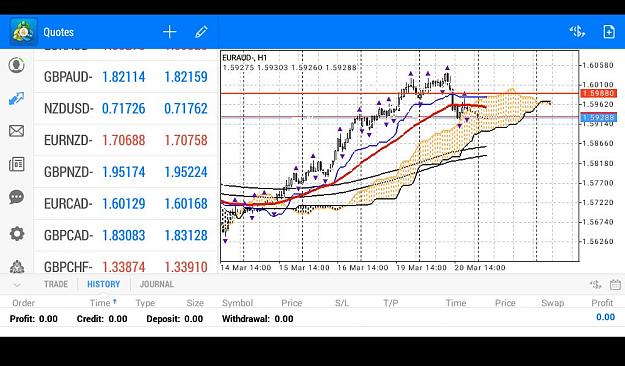
Task: Open the chat bubble icon
Action: 16,197
